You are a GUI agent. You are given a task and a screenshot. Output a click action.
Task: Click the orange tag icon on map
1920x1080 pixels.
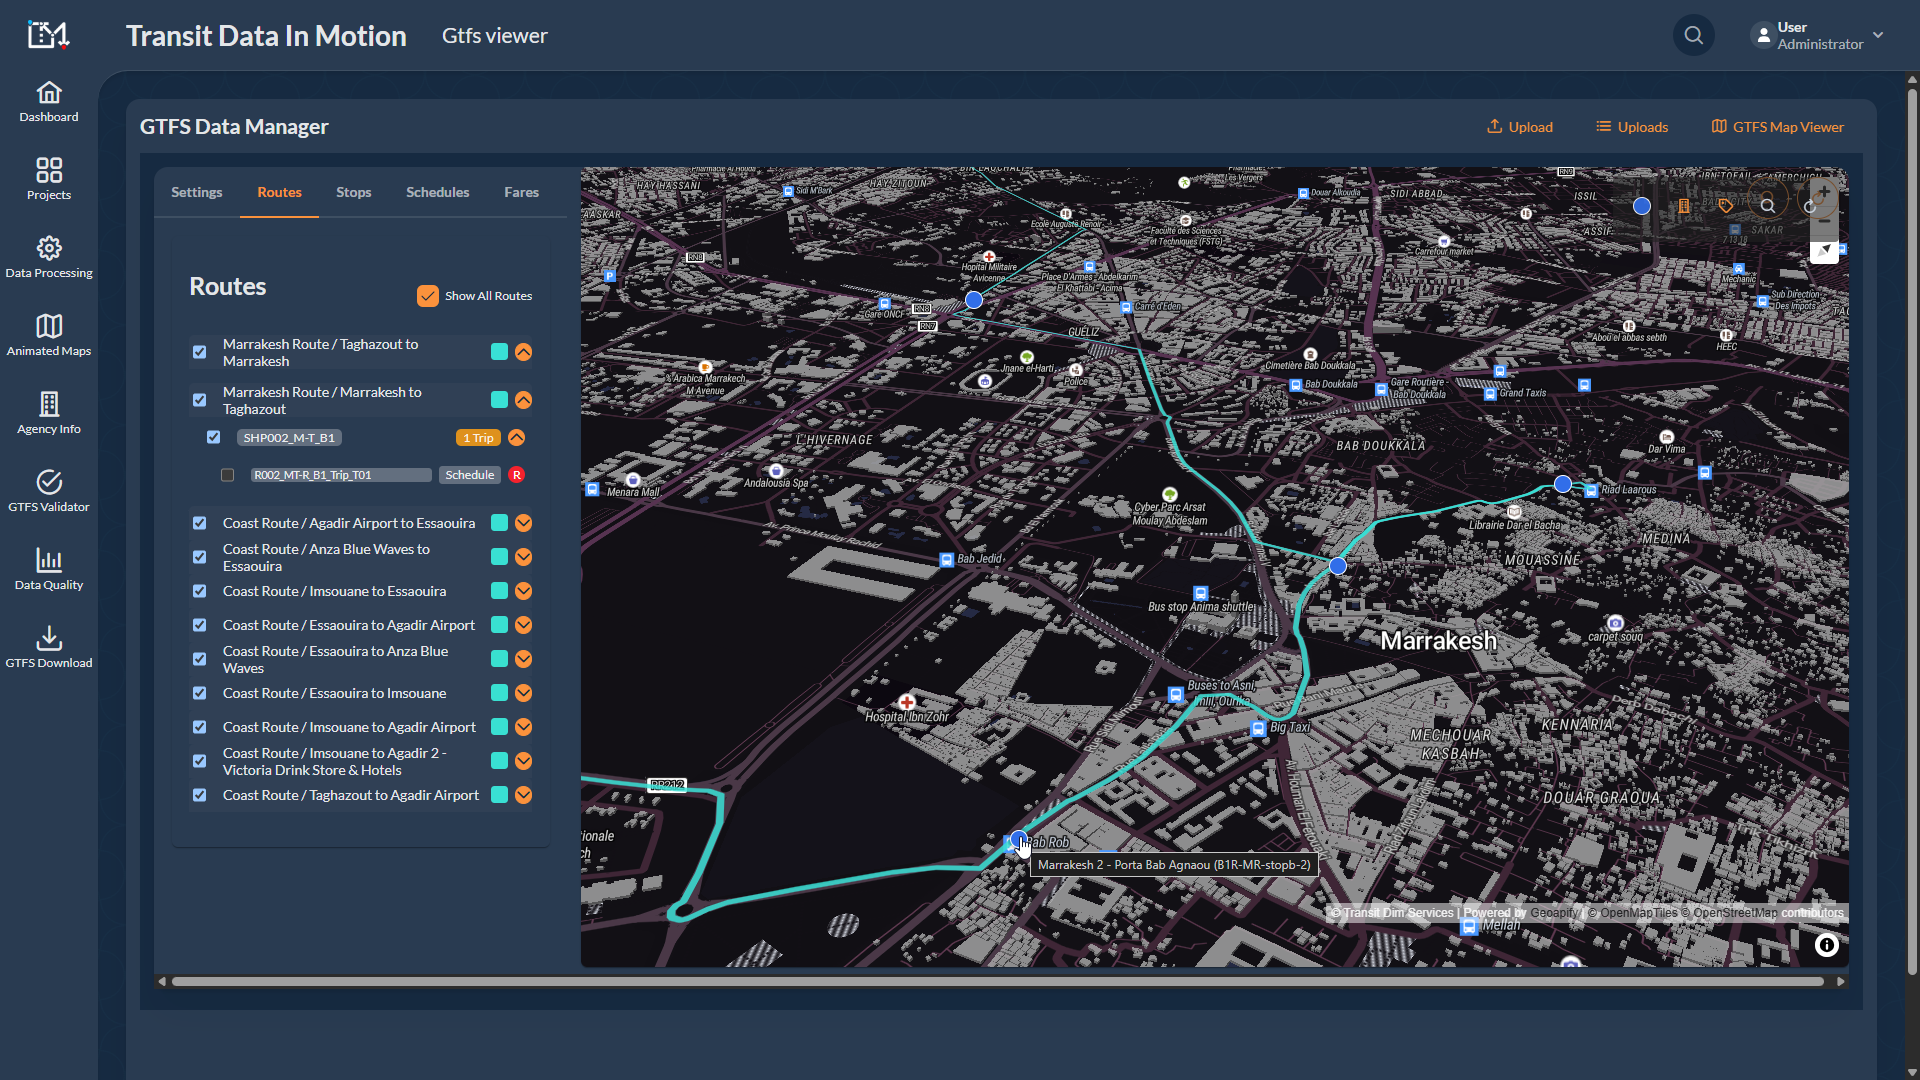coord(1726,206)
